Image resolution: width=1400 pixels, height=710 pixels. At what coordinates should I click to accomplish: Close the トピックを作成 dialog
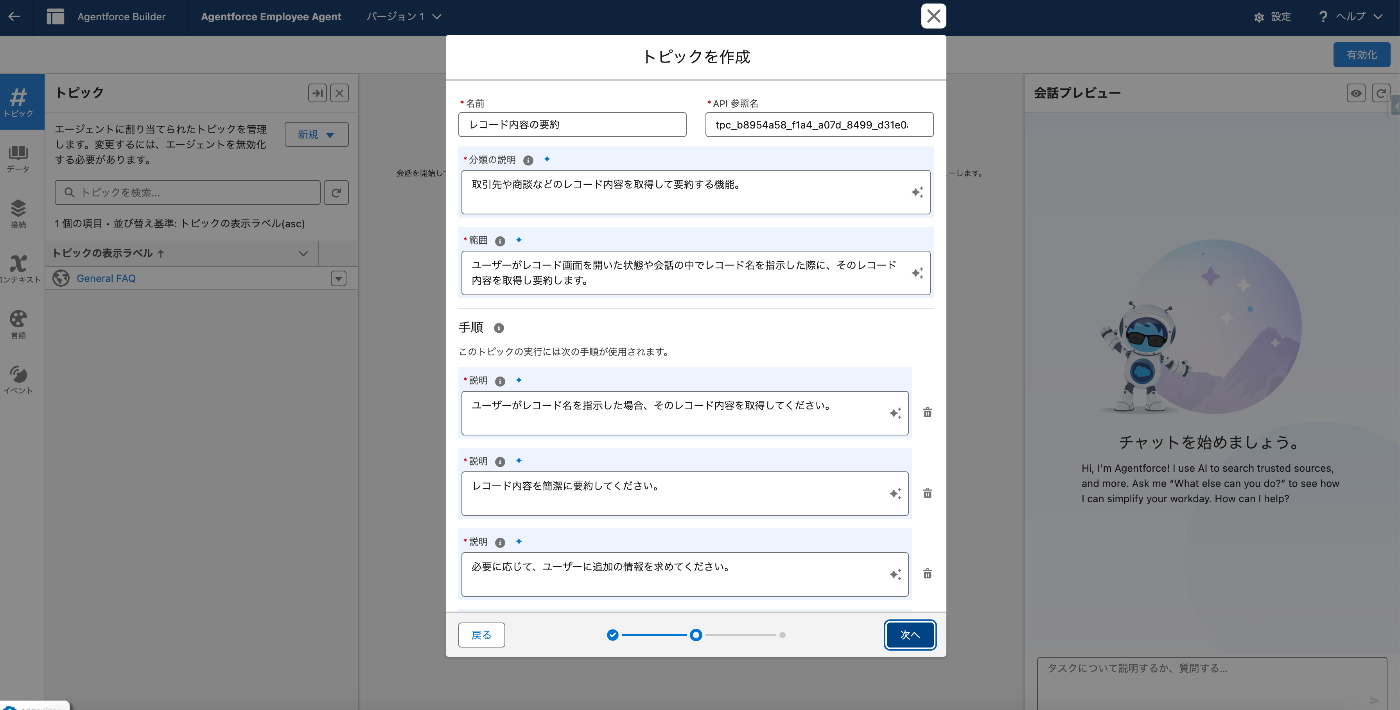[933, 16]
